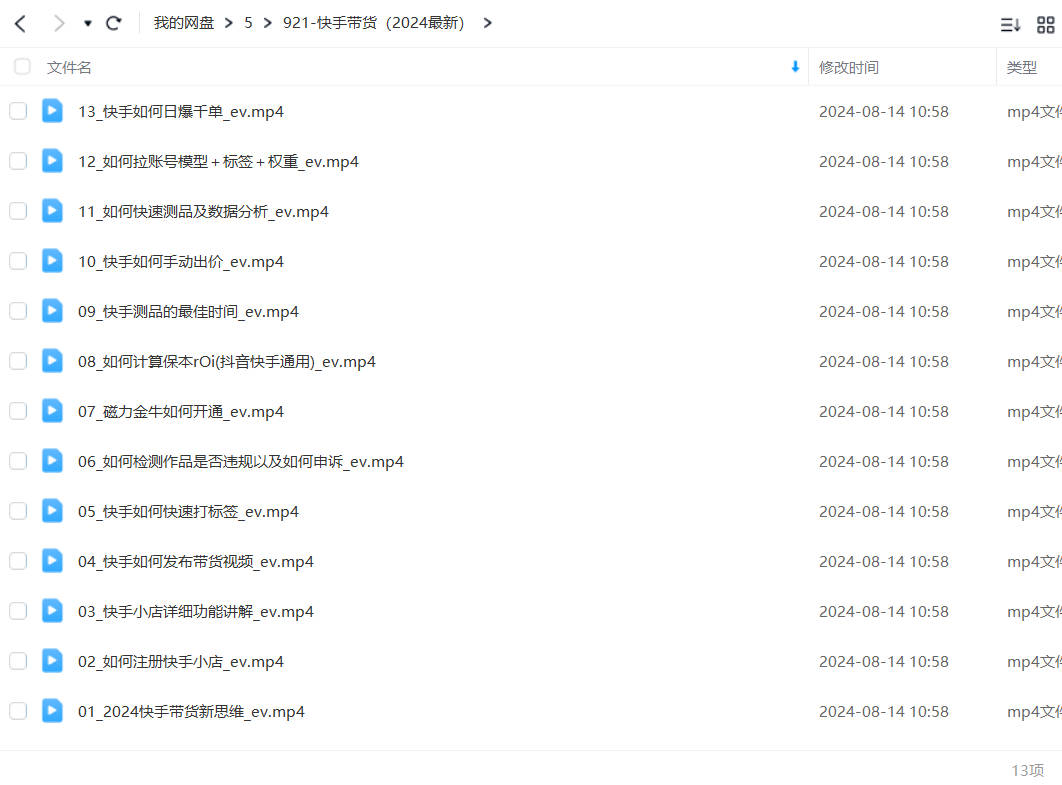Navigate to 我的网盘 in the breadcrumb
The image size is (1062, 785).
pos(184,23)
